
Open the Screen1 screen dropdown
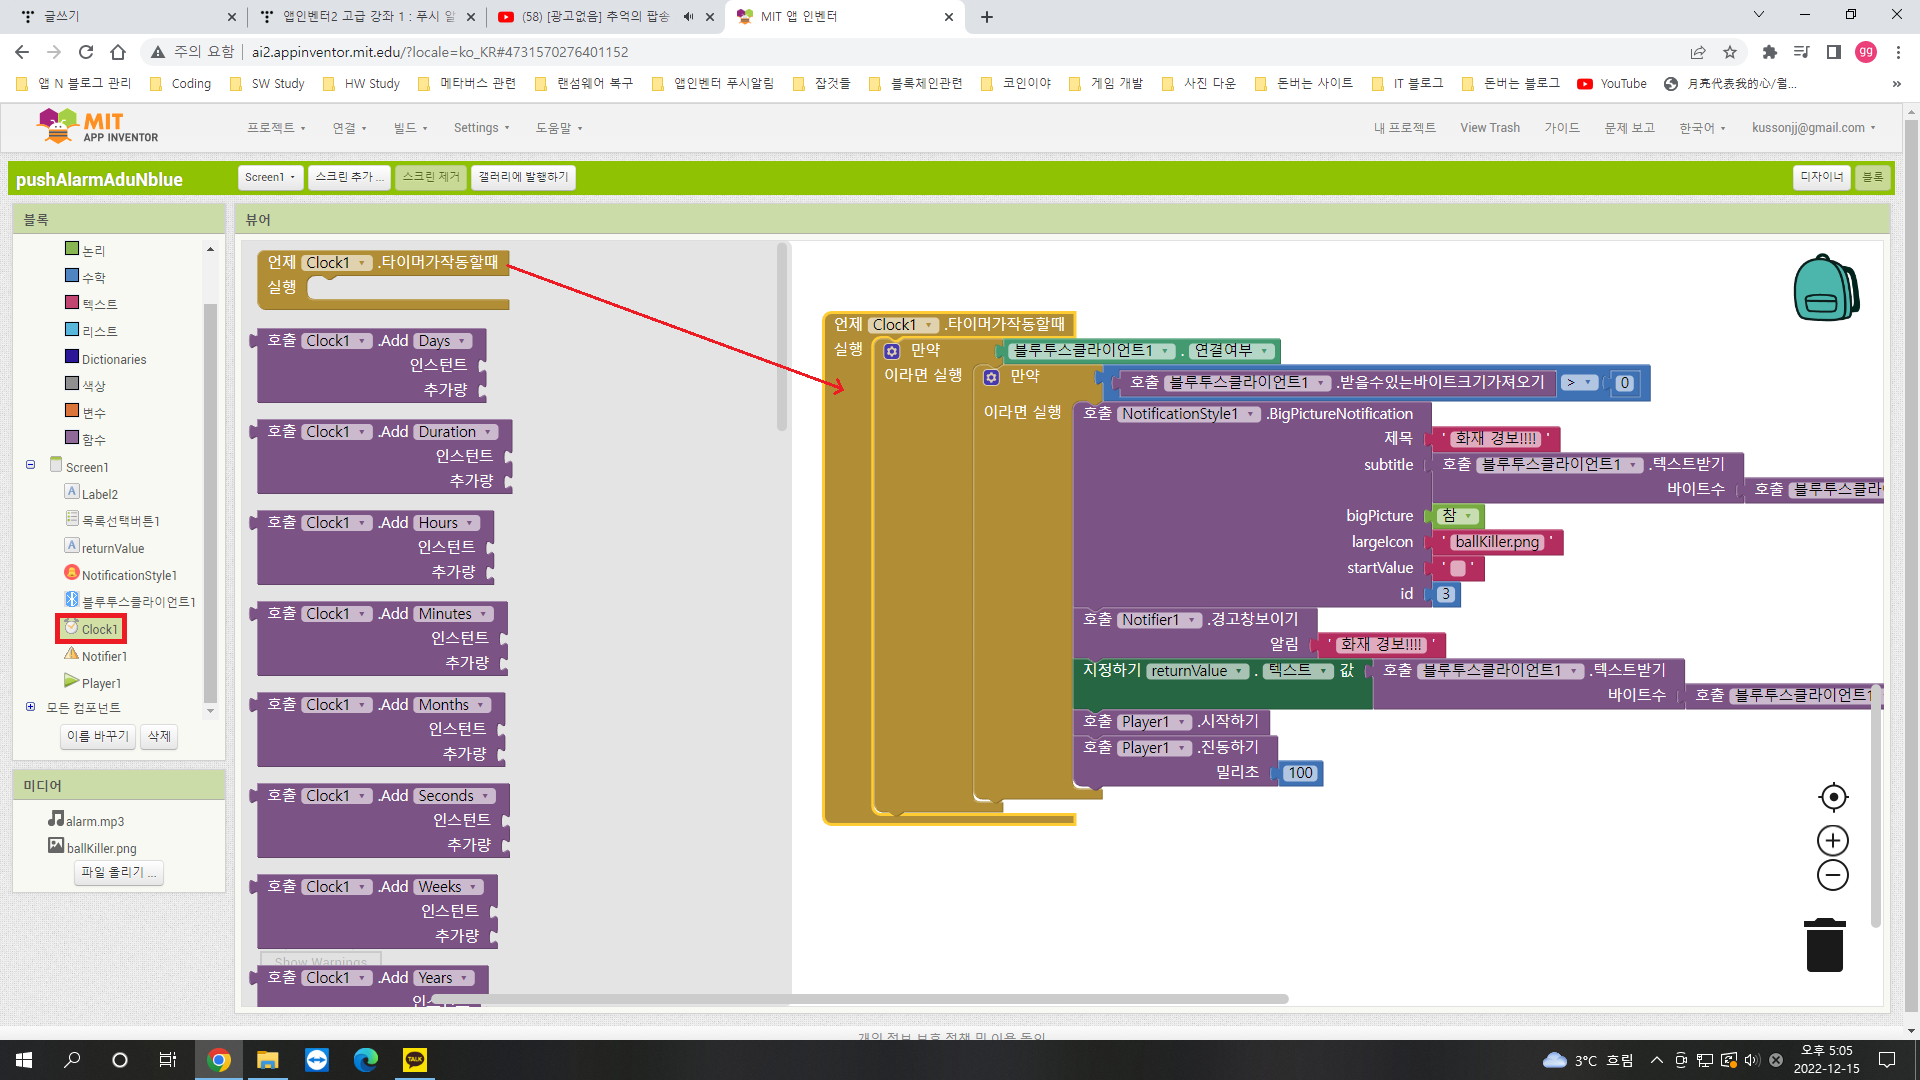pyautogui.click(x=270, y=177)
